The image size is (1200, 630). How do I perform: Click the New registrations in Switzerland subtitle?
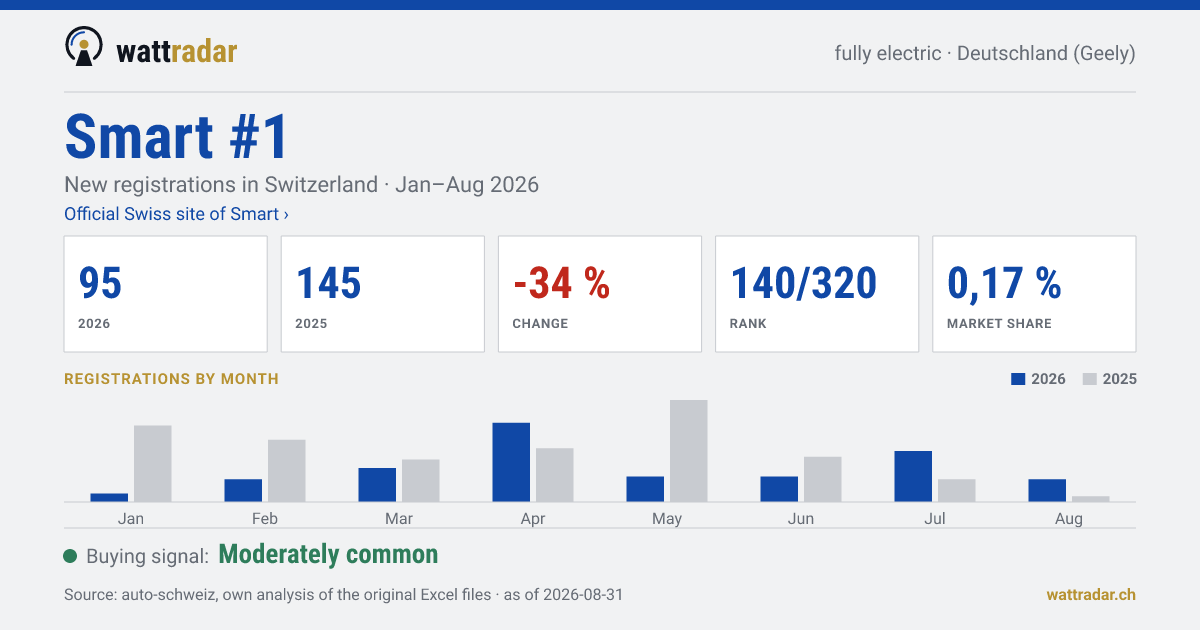[301, 185]
